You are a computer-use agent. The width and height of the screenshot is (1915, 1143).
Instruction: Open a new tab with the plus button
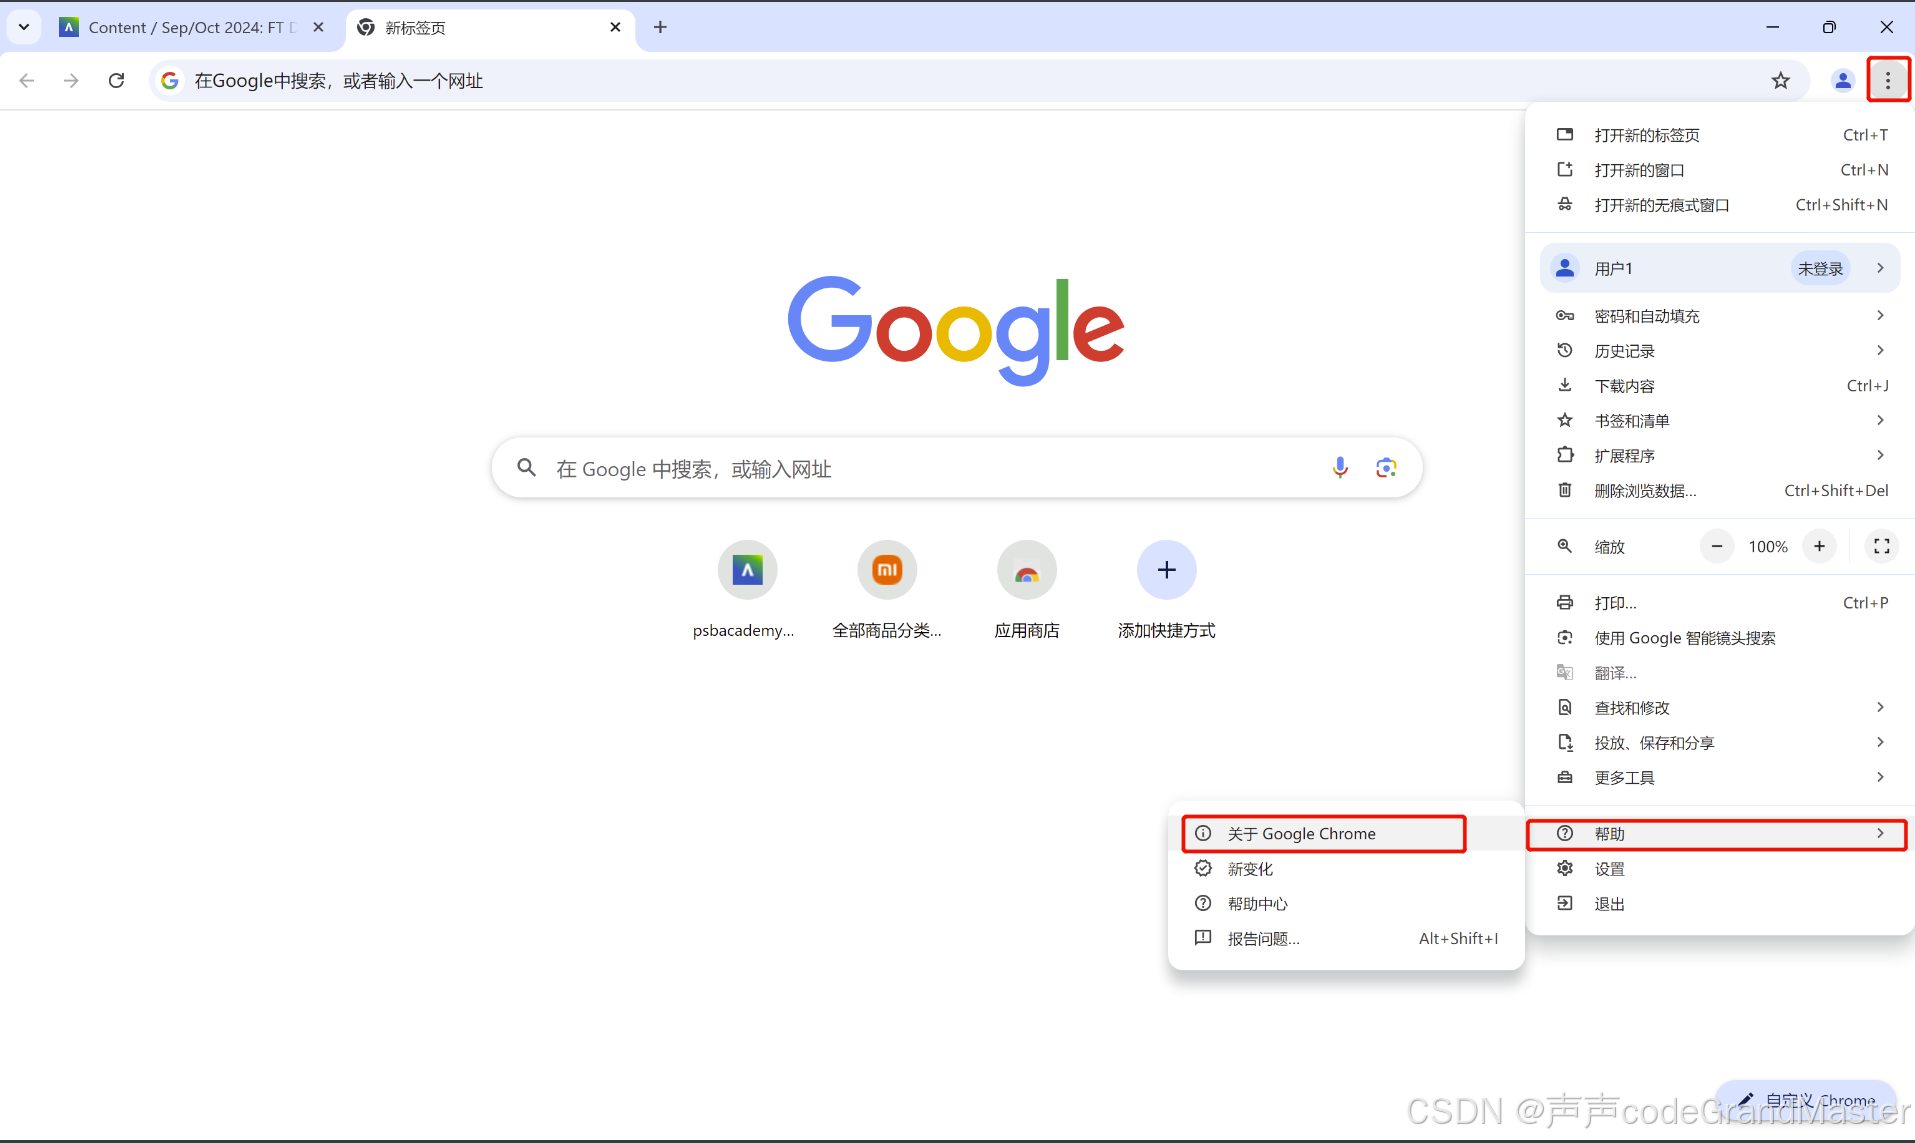coord(660,27)
